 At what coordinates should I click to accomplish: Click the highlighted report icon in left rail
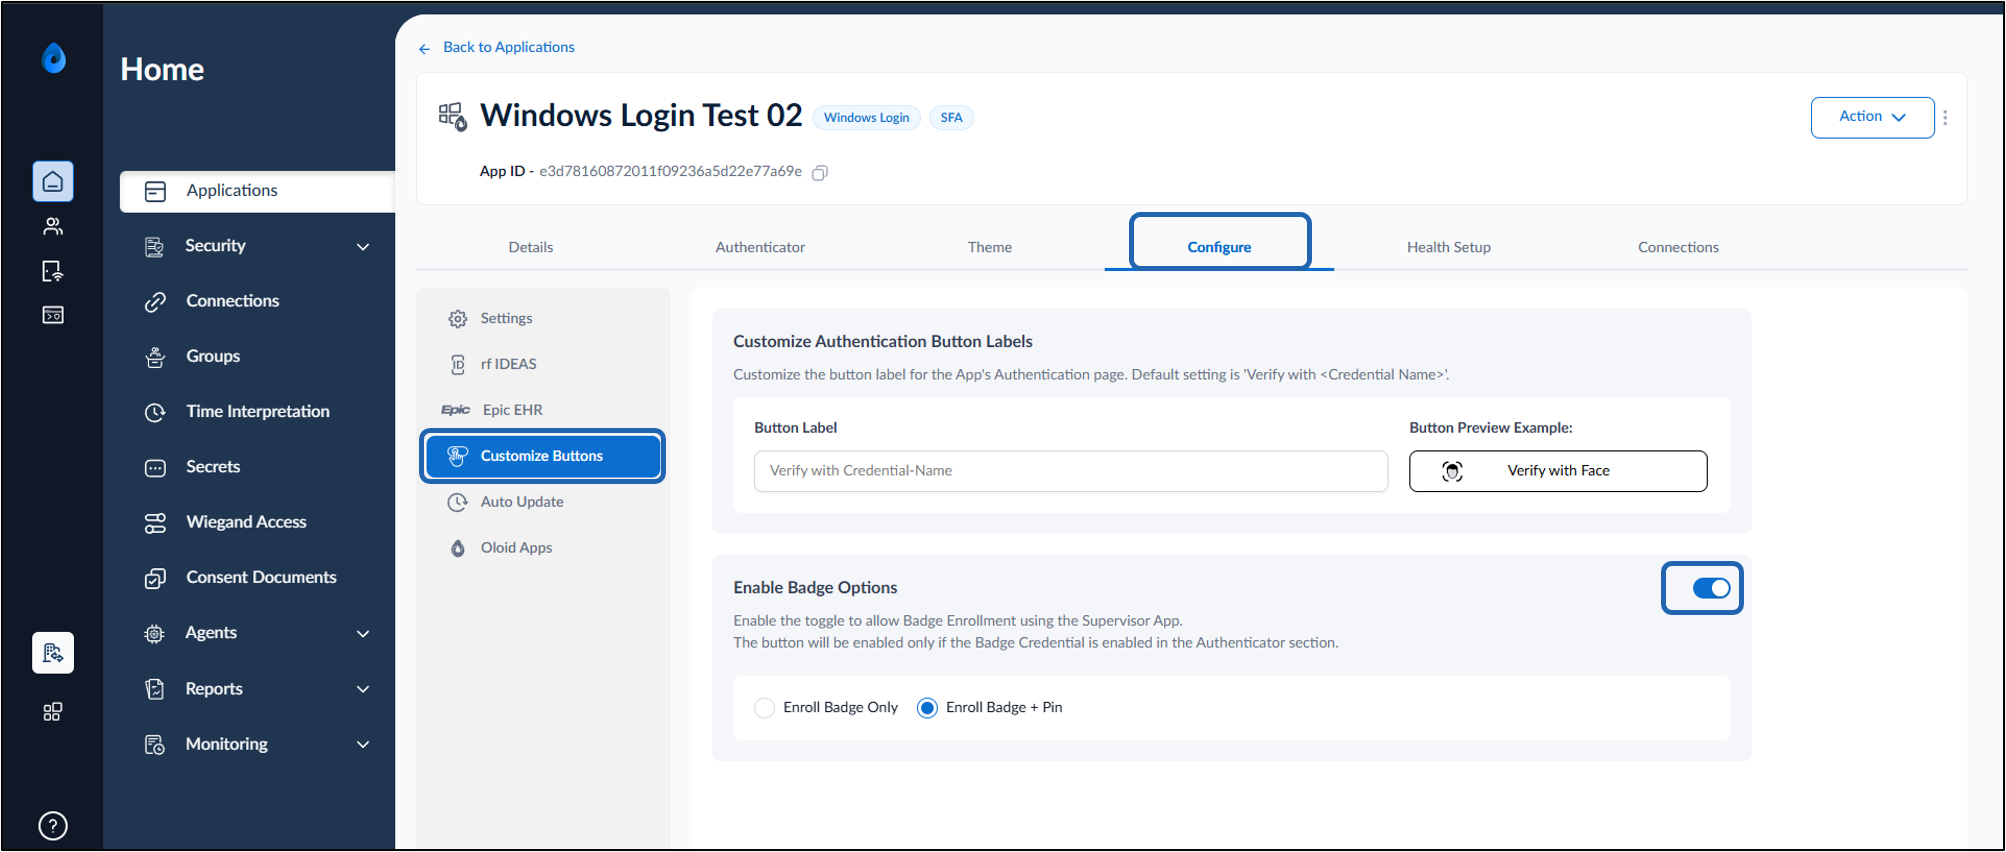pyautogui.click(x=53, y=653)
